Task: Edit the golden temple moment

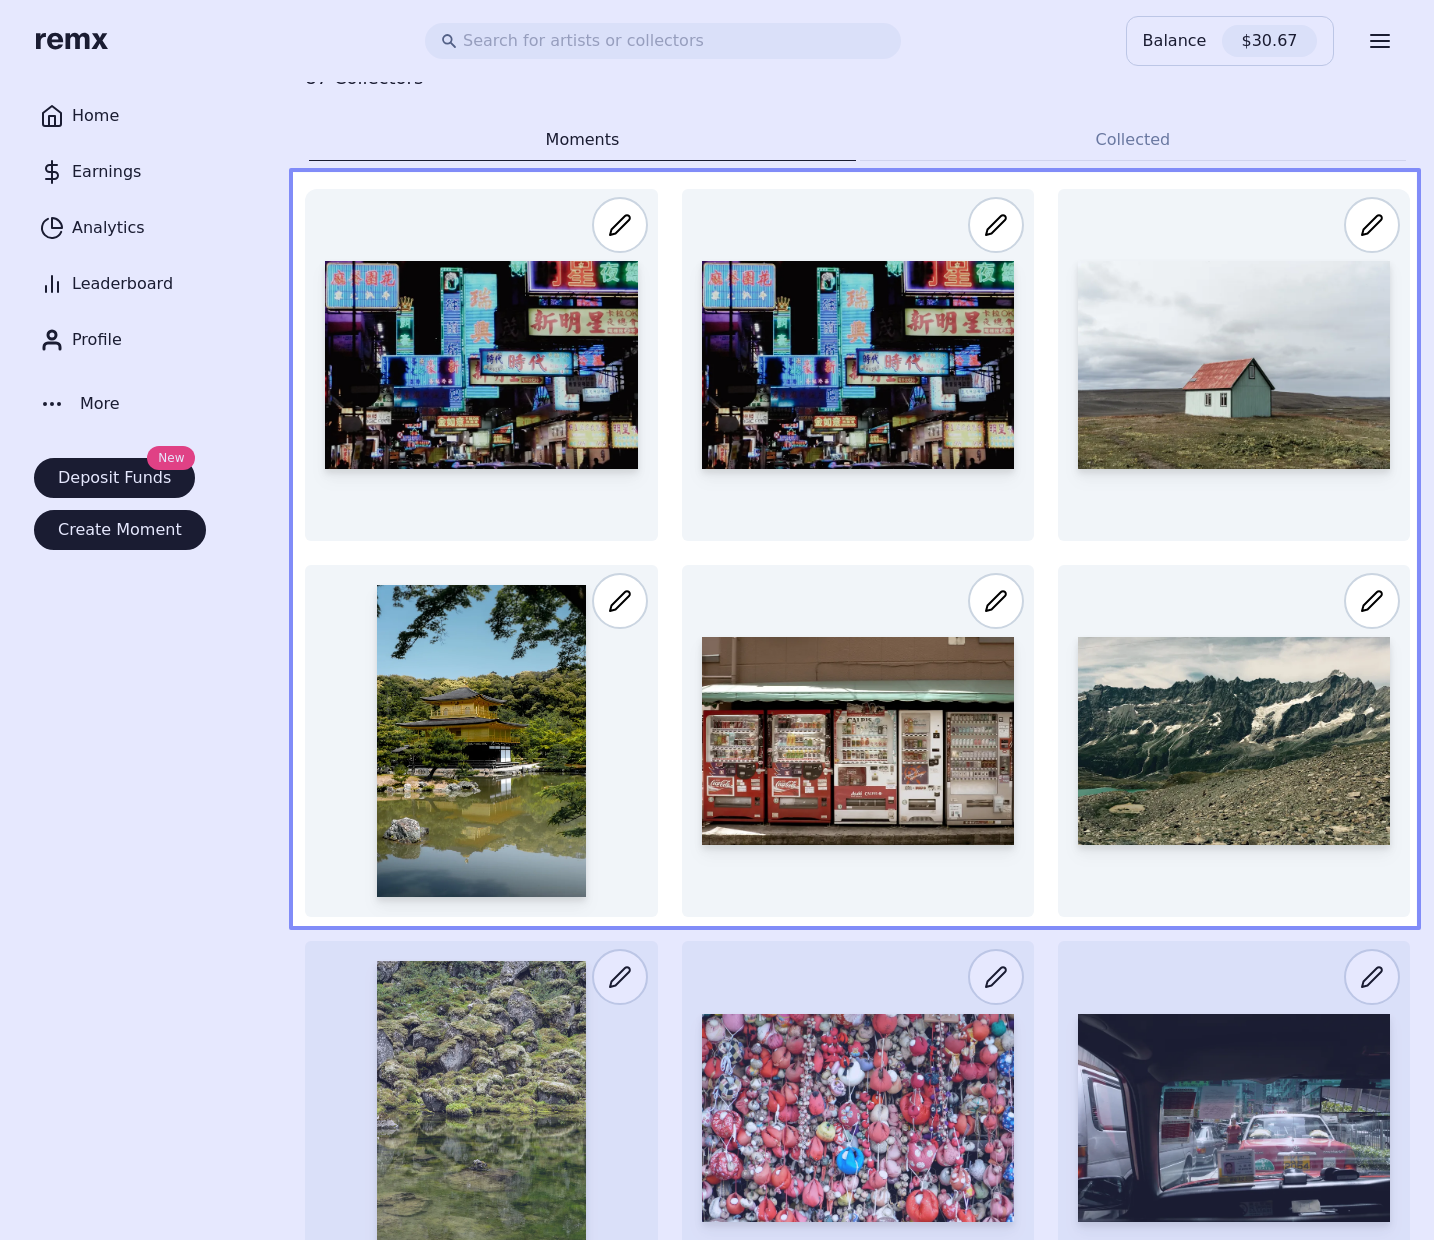Action: pyautogui.click(x=619, y=601)
